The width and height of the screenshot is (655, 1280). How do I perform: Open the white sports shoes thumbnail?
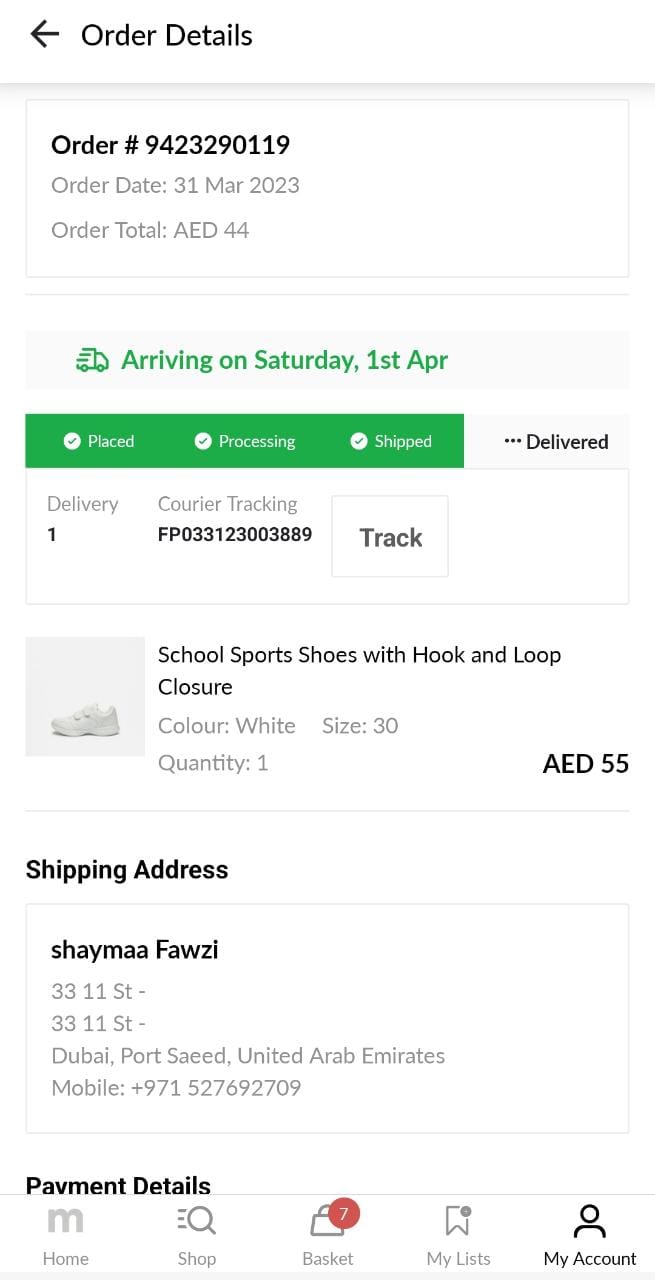pos(85,697)
